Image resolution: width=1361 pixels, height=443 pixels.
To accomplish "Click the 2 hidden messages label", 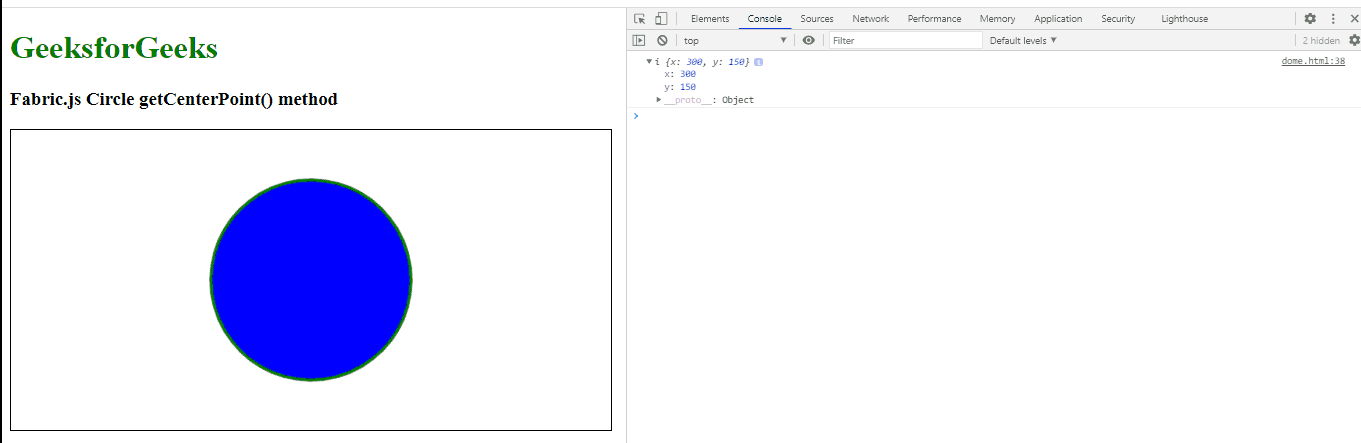I will pyautogui.click(x=1321, y=41).
